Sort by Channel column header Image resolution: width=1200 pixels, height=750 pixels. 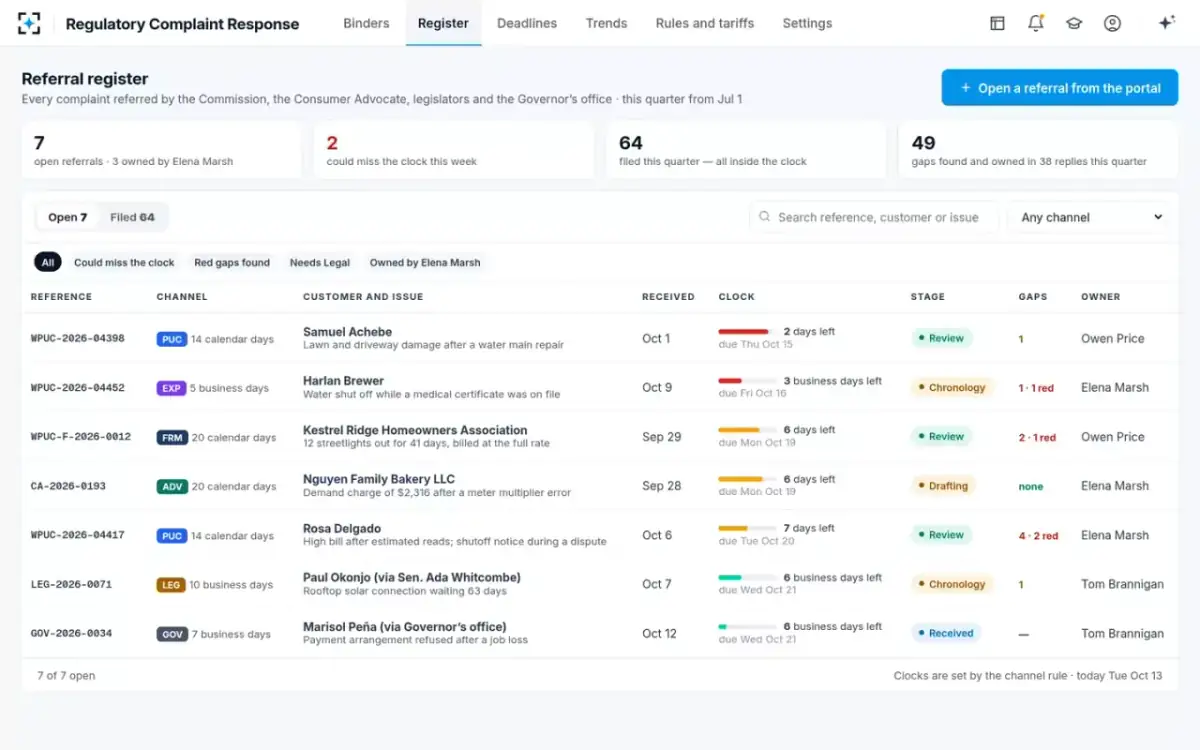182,297
